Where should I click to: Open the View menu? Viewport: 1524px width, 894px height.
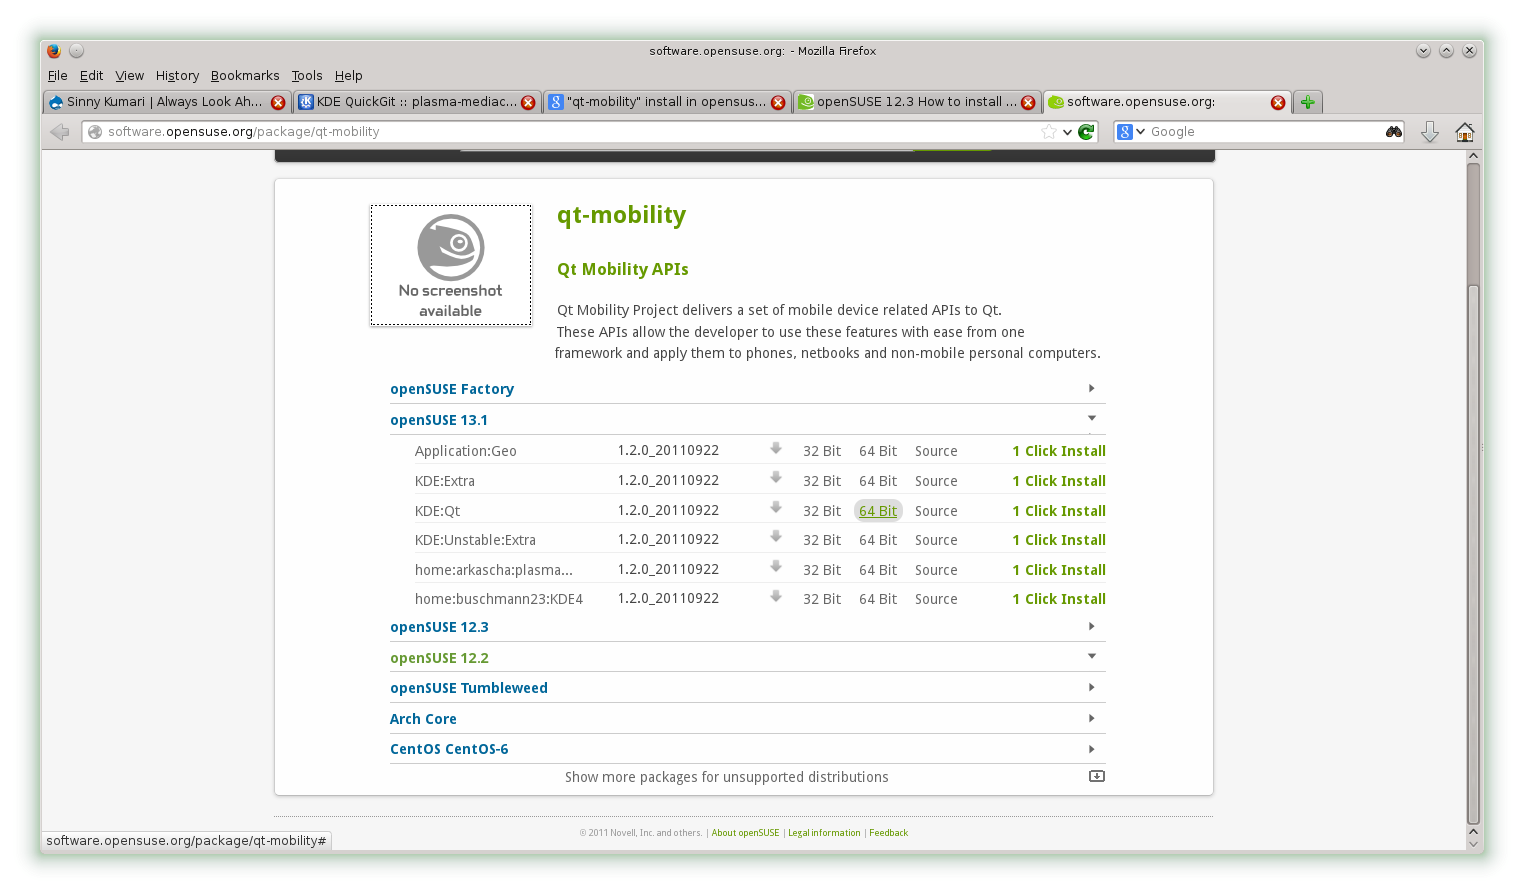tap(130, 76)
